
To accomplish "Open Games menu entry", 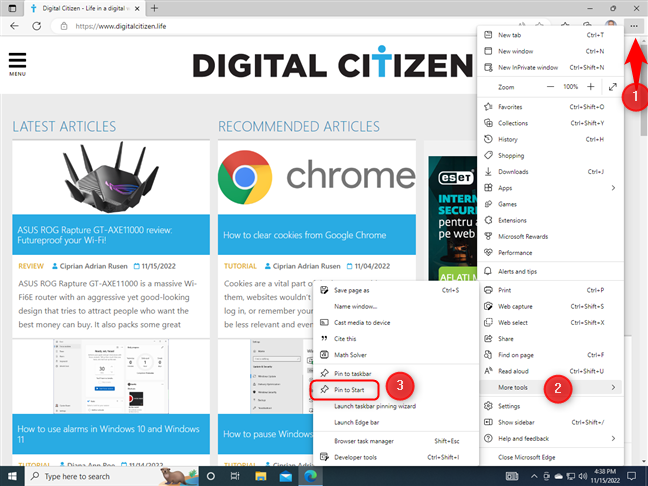I will point(550,204).
